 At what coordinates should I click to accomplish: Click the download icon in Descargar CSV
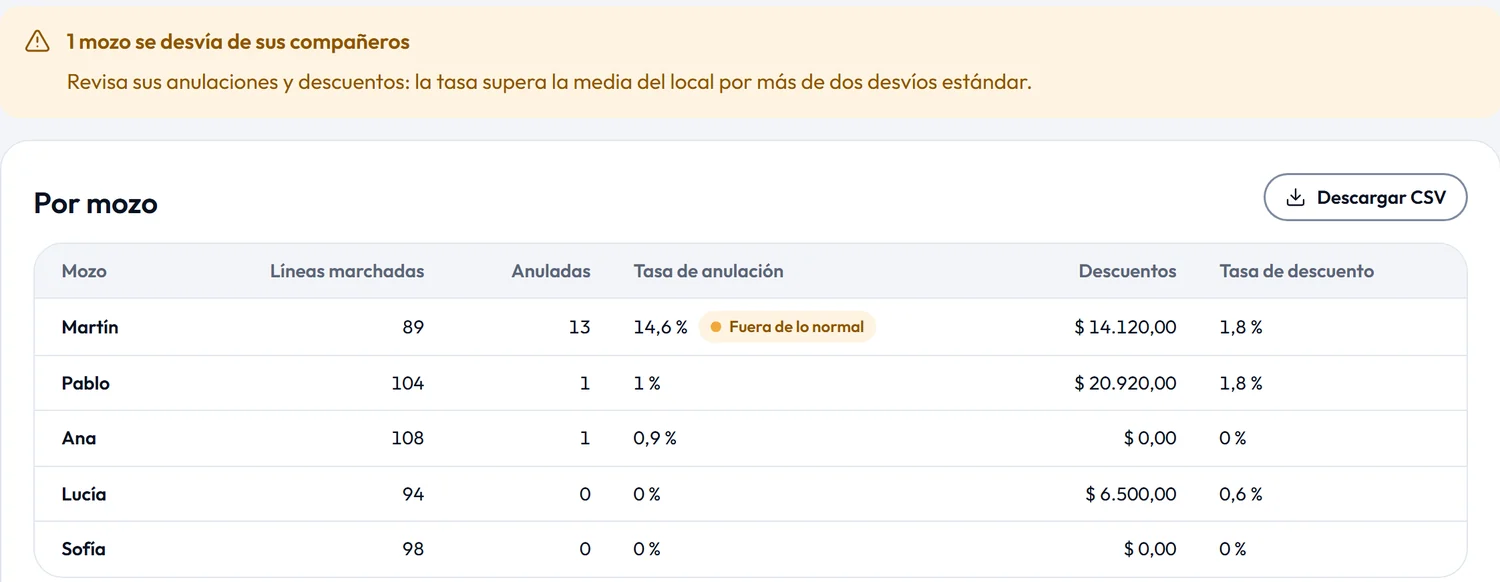(x=1295, y=198)
